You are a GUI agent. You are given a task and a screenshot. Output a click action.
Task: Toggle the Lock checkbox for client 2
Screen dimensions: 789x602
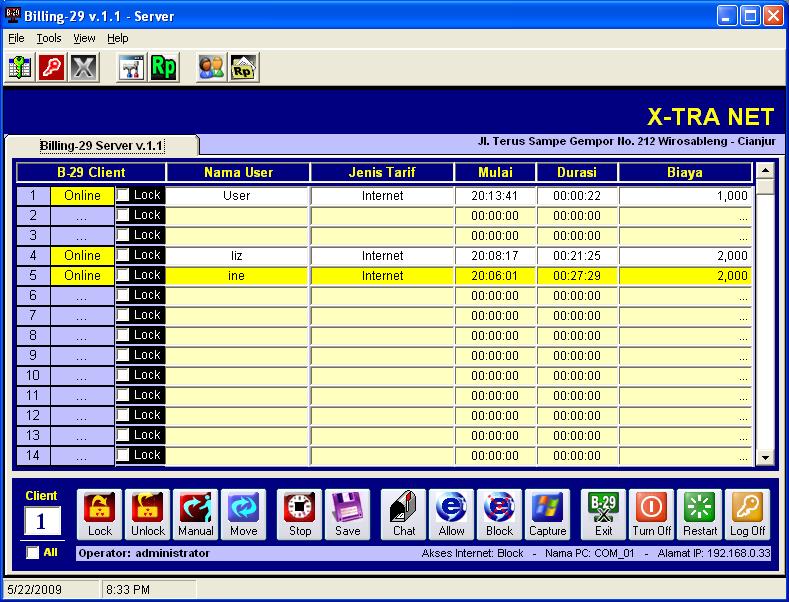tap(123, 215)
